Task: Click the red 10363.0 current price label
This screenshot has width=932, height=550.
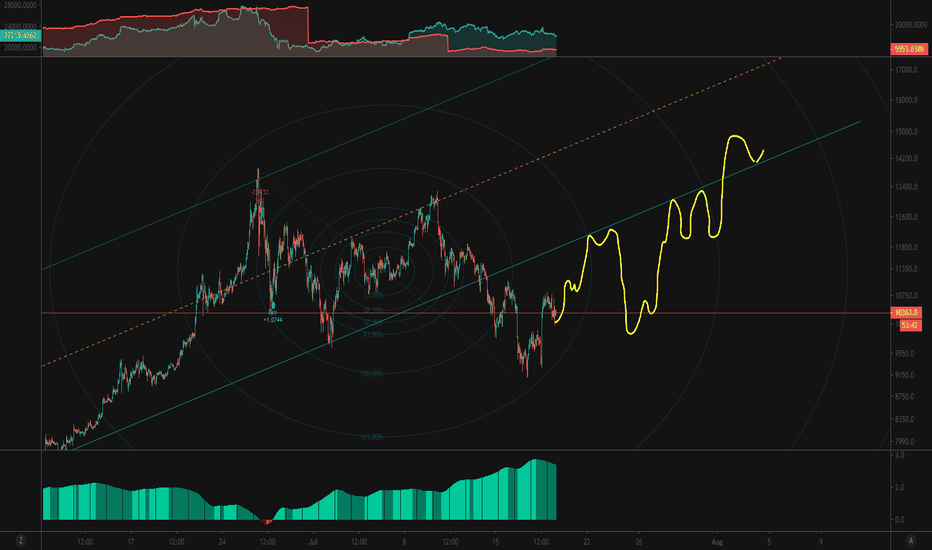Action: tap(906, 313)
